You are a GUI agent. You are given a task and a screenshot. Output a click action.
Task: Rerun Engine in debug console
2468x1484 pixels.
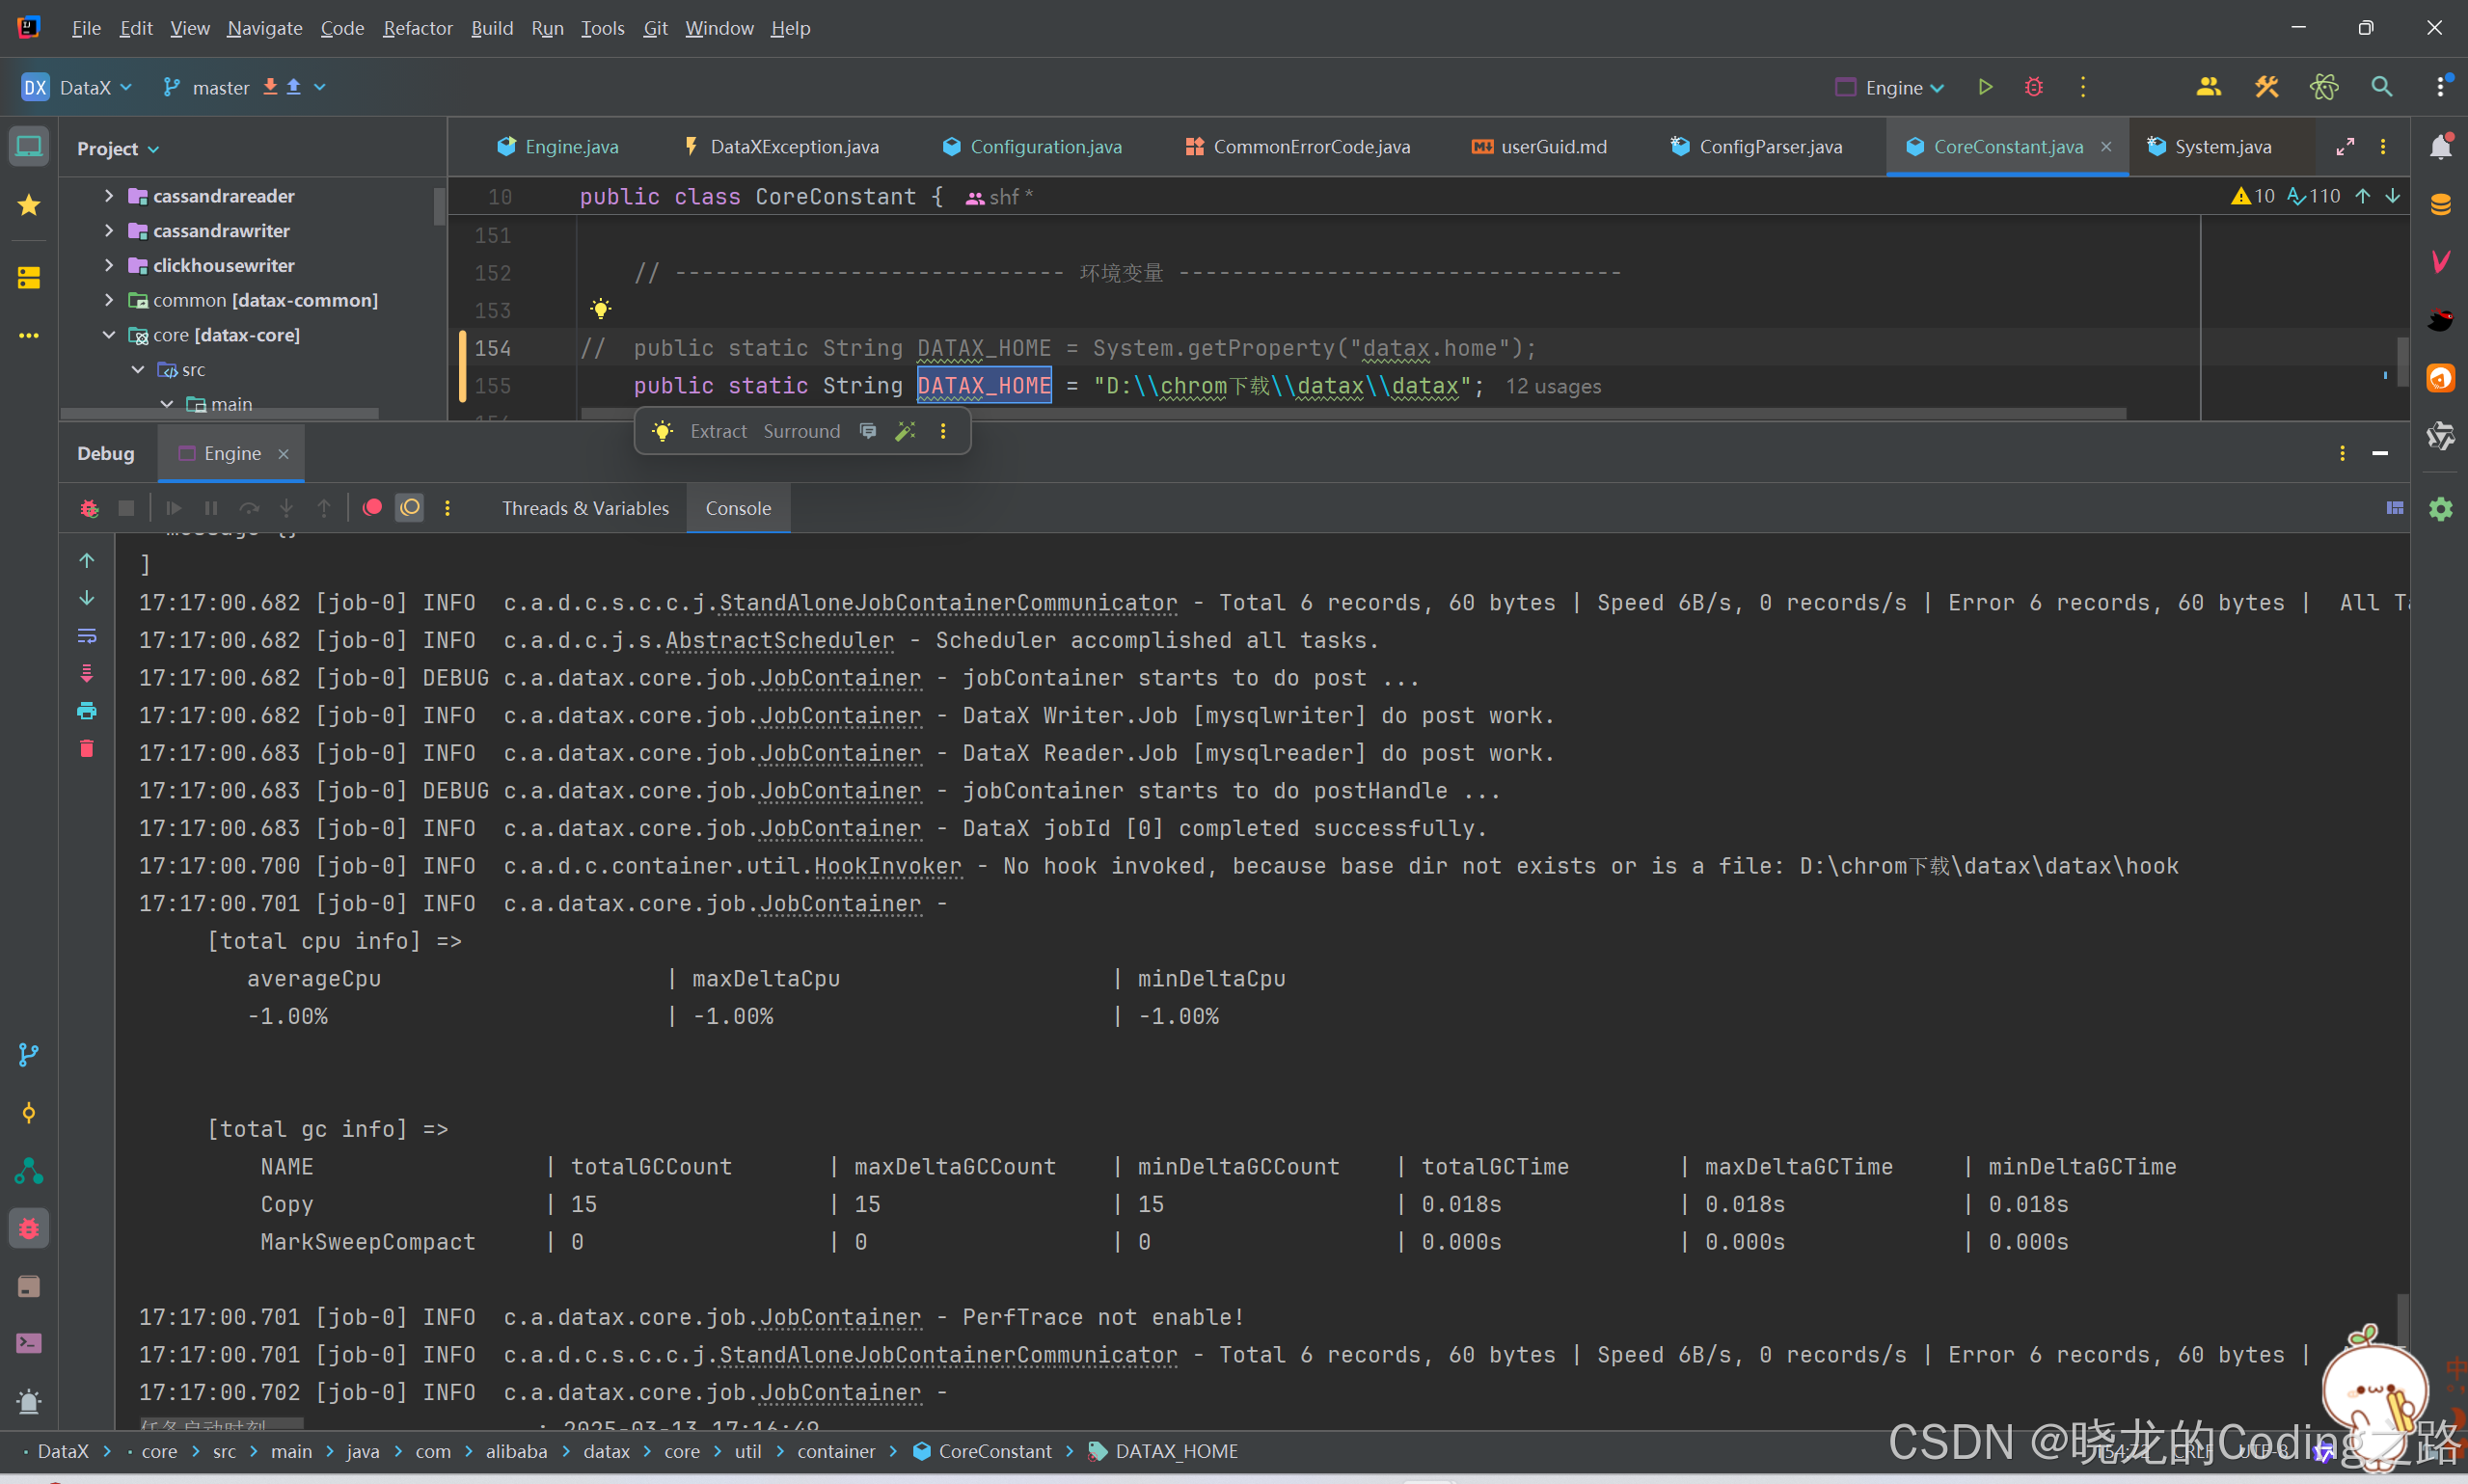[89, 508]
